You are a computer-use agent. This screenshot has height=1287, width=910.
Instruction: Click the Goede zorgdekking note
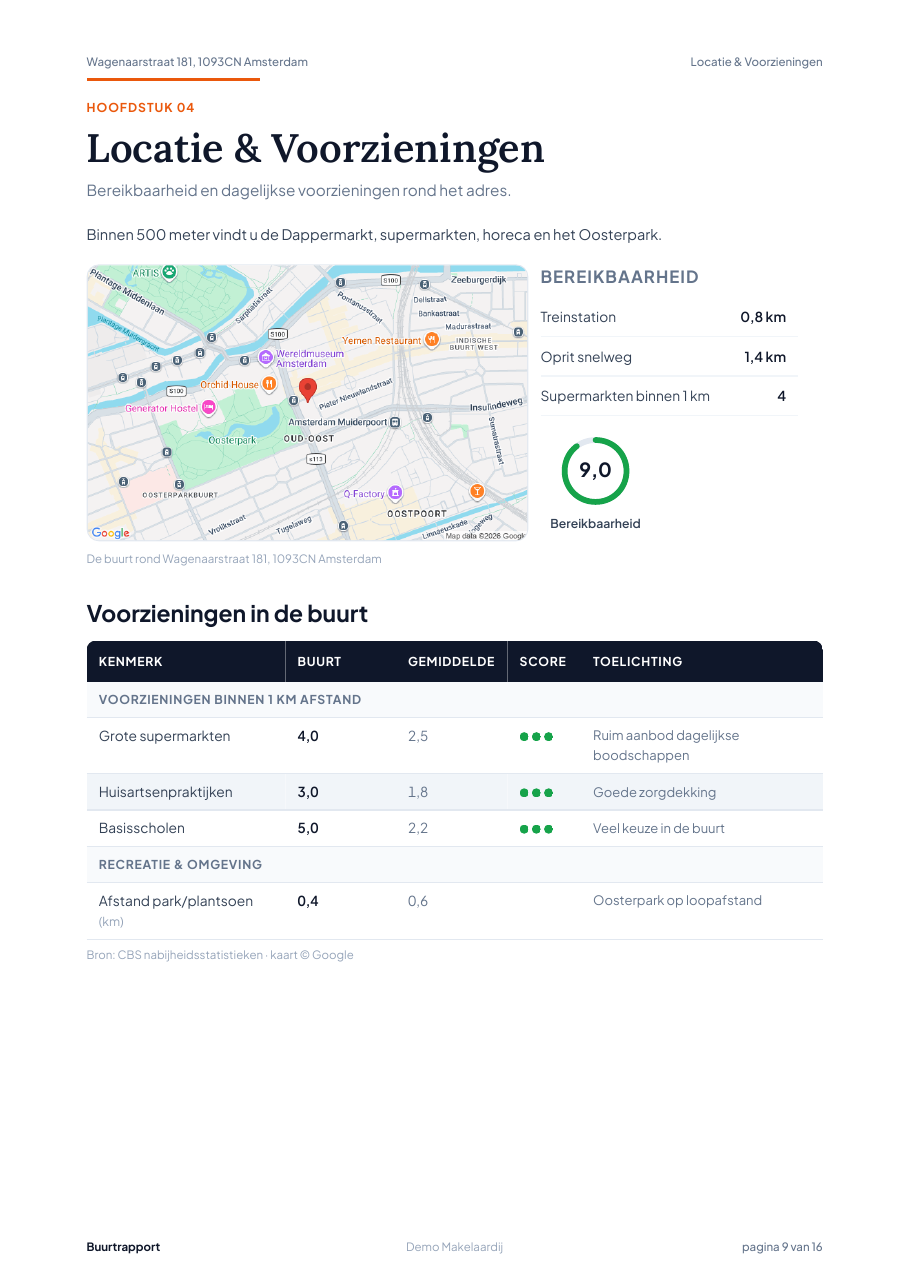[x=654, y=792]
